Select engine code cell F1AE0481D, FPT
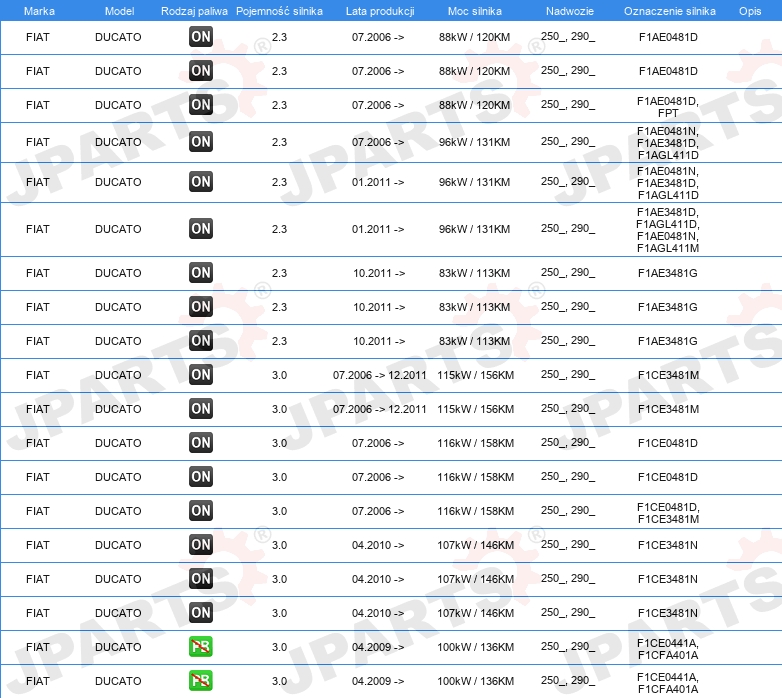This screenshot has width=782, height=698. click(x=668, y=107)
